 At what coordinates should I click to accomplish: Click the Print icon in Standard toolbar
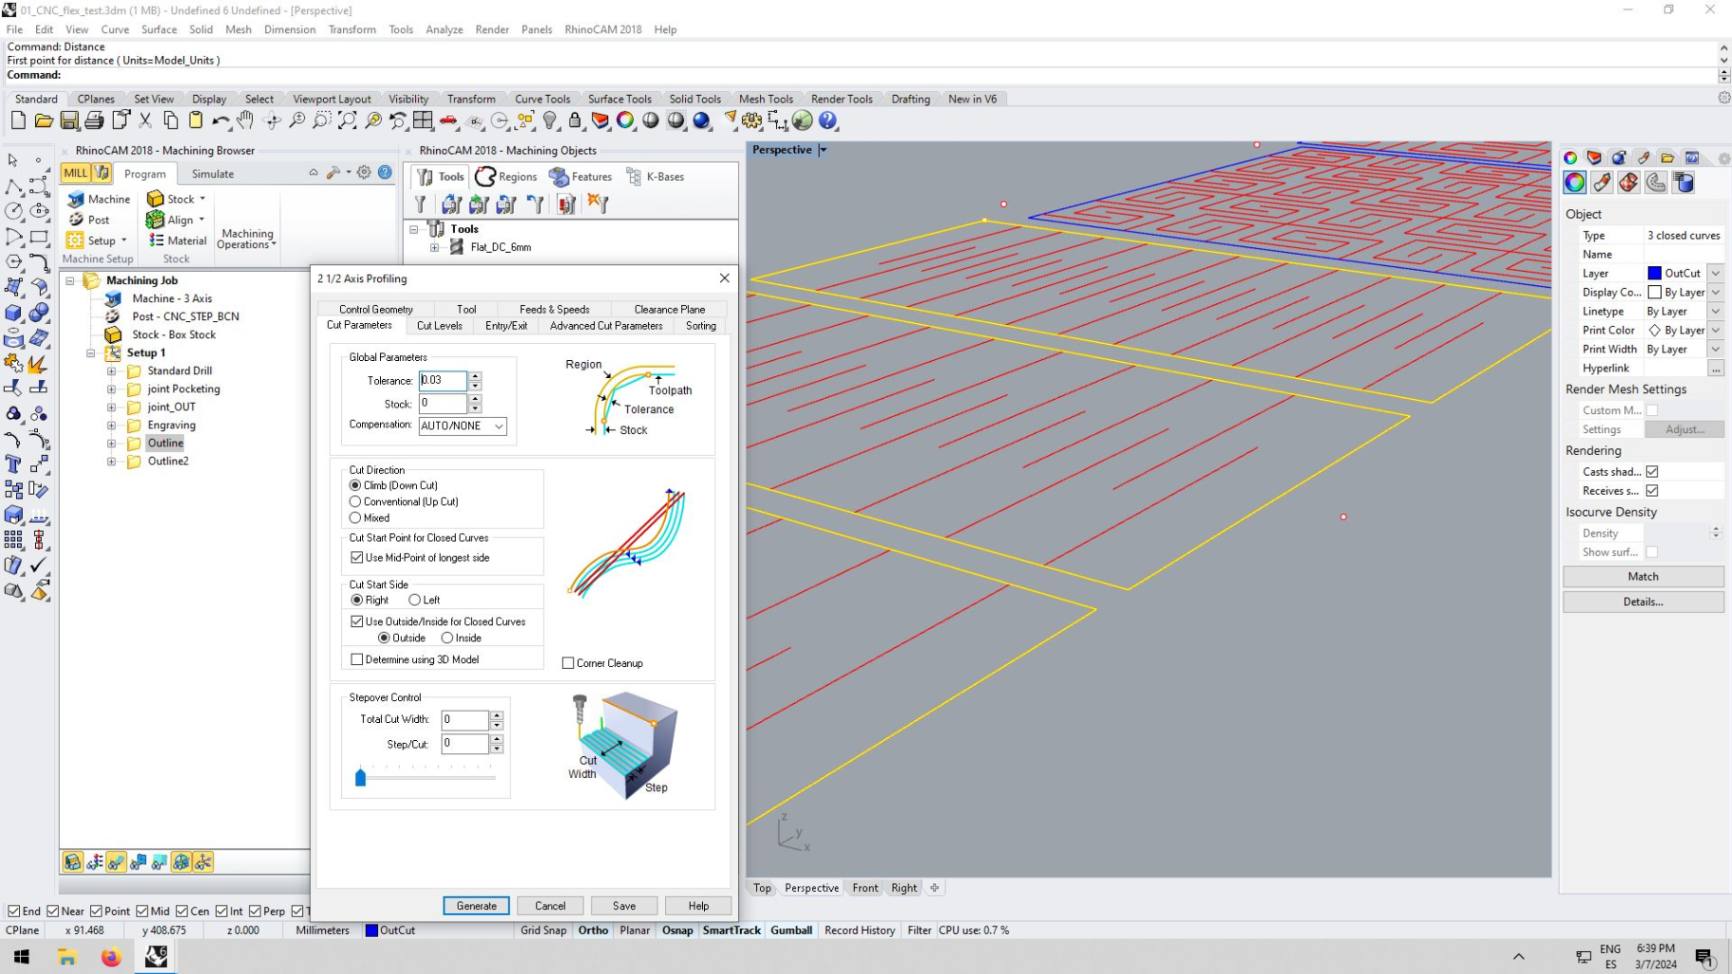click(x=94, y=121)
